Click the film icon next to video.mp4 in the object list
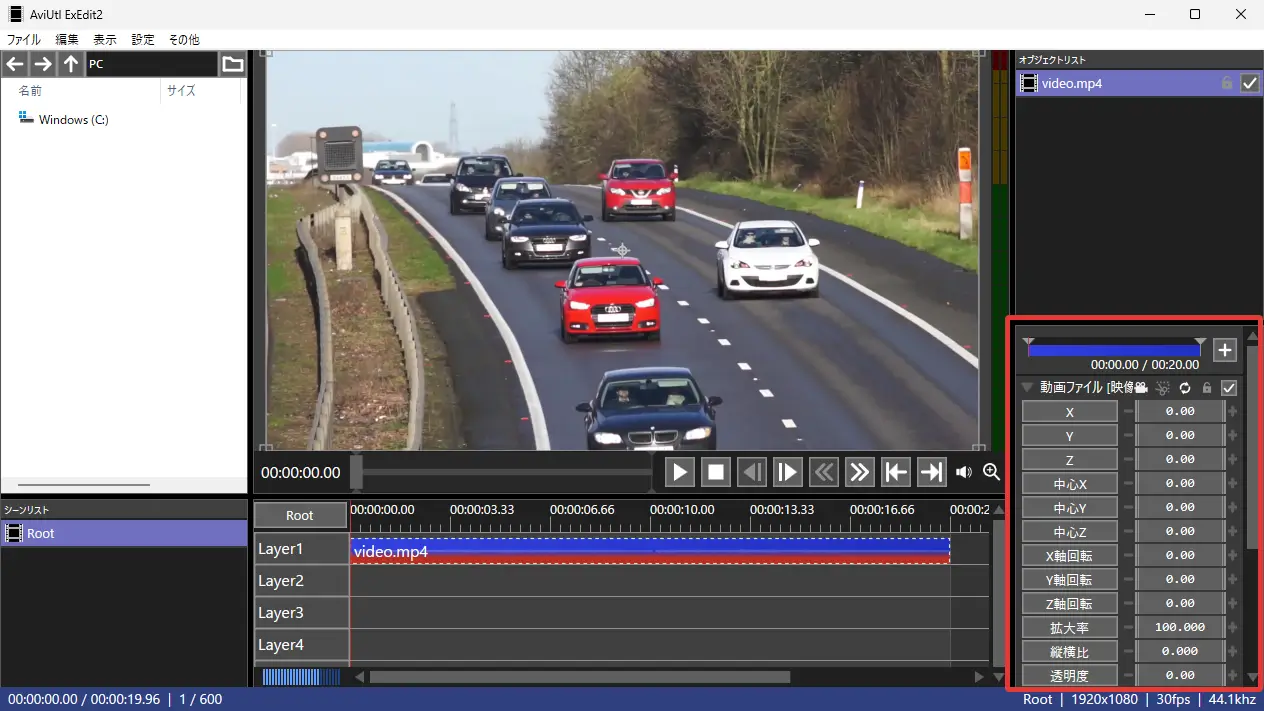Screen dimensions: 1264x711 pos(1029,84)
